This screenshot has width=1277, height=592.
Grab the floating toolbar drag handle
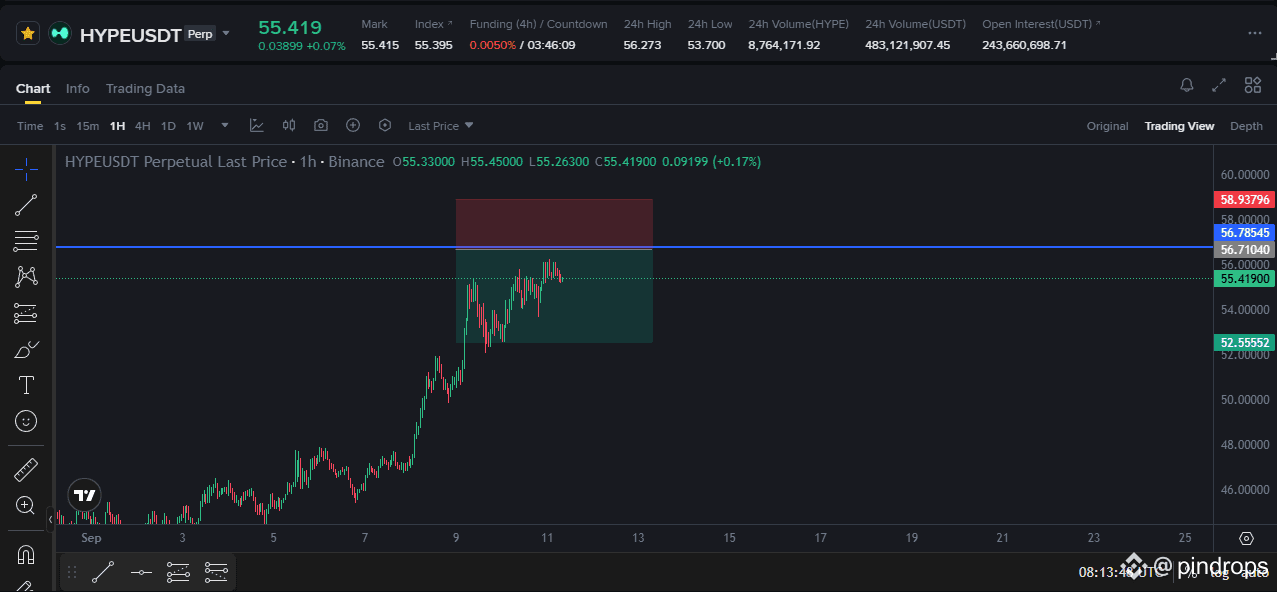72,573
